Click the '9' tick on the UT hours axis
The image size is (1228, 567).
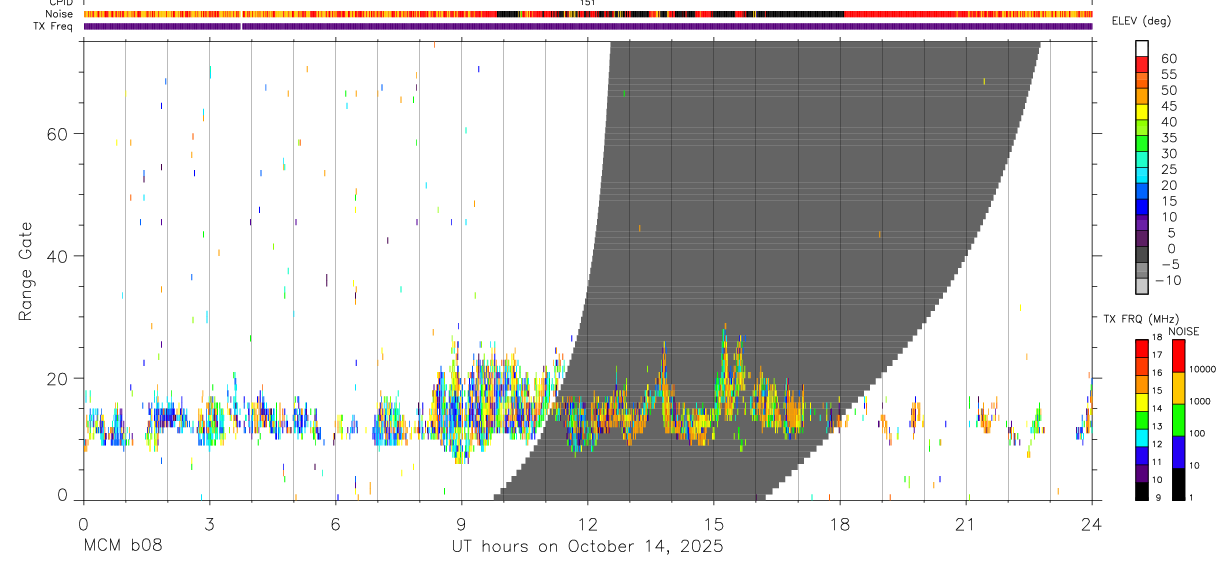coord(461,523)
